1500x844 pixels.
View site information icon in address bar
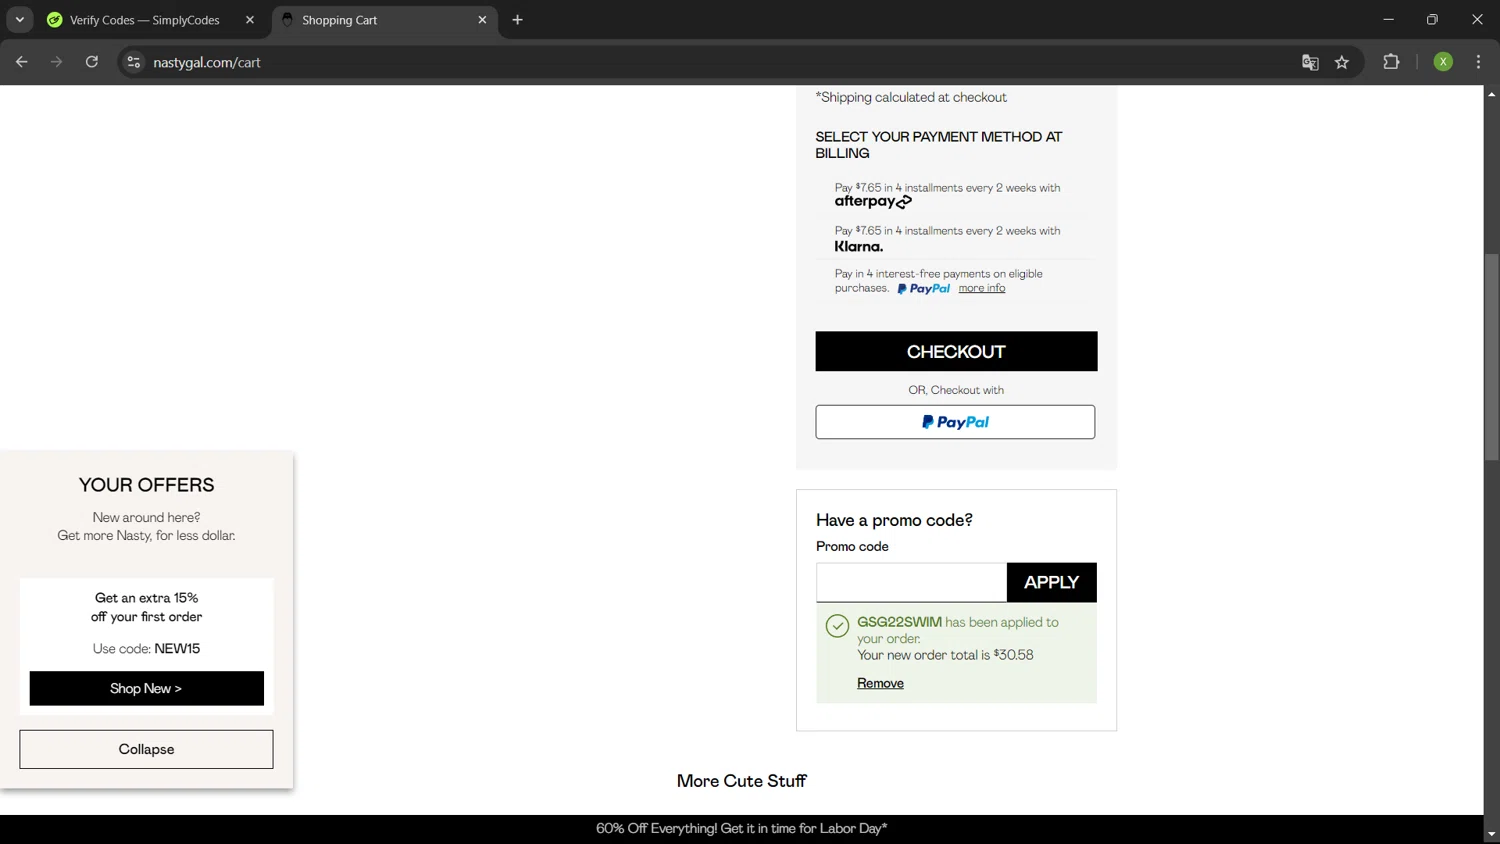(133, 62)
